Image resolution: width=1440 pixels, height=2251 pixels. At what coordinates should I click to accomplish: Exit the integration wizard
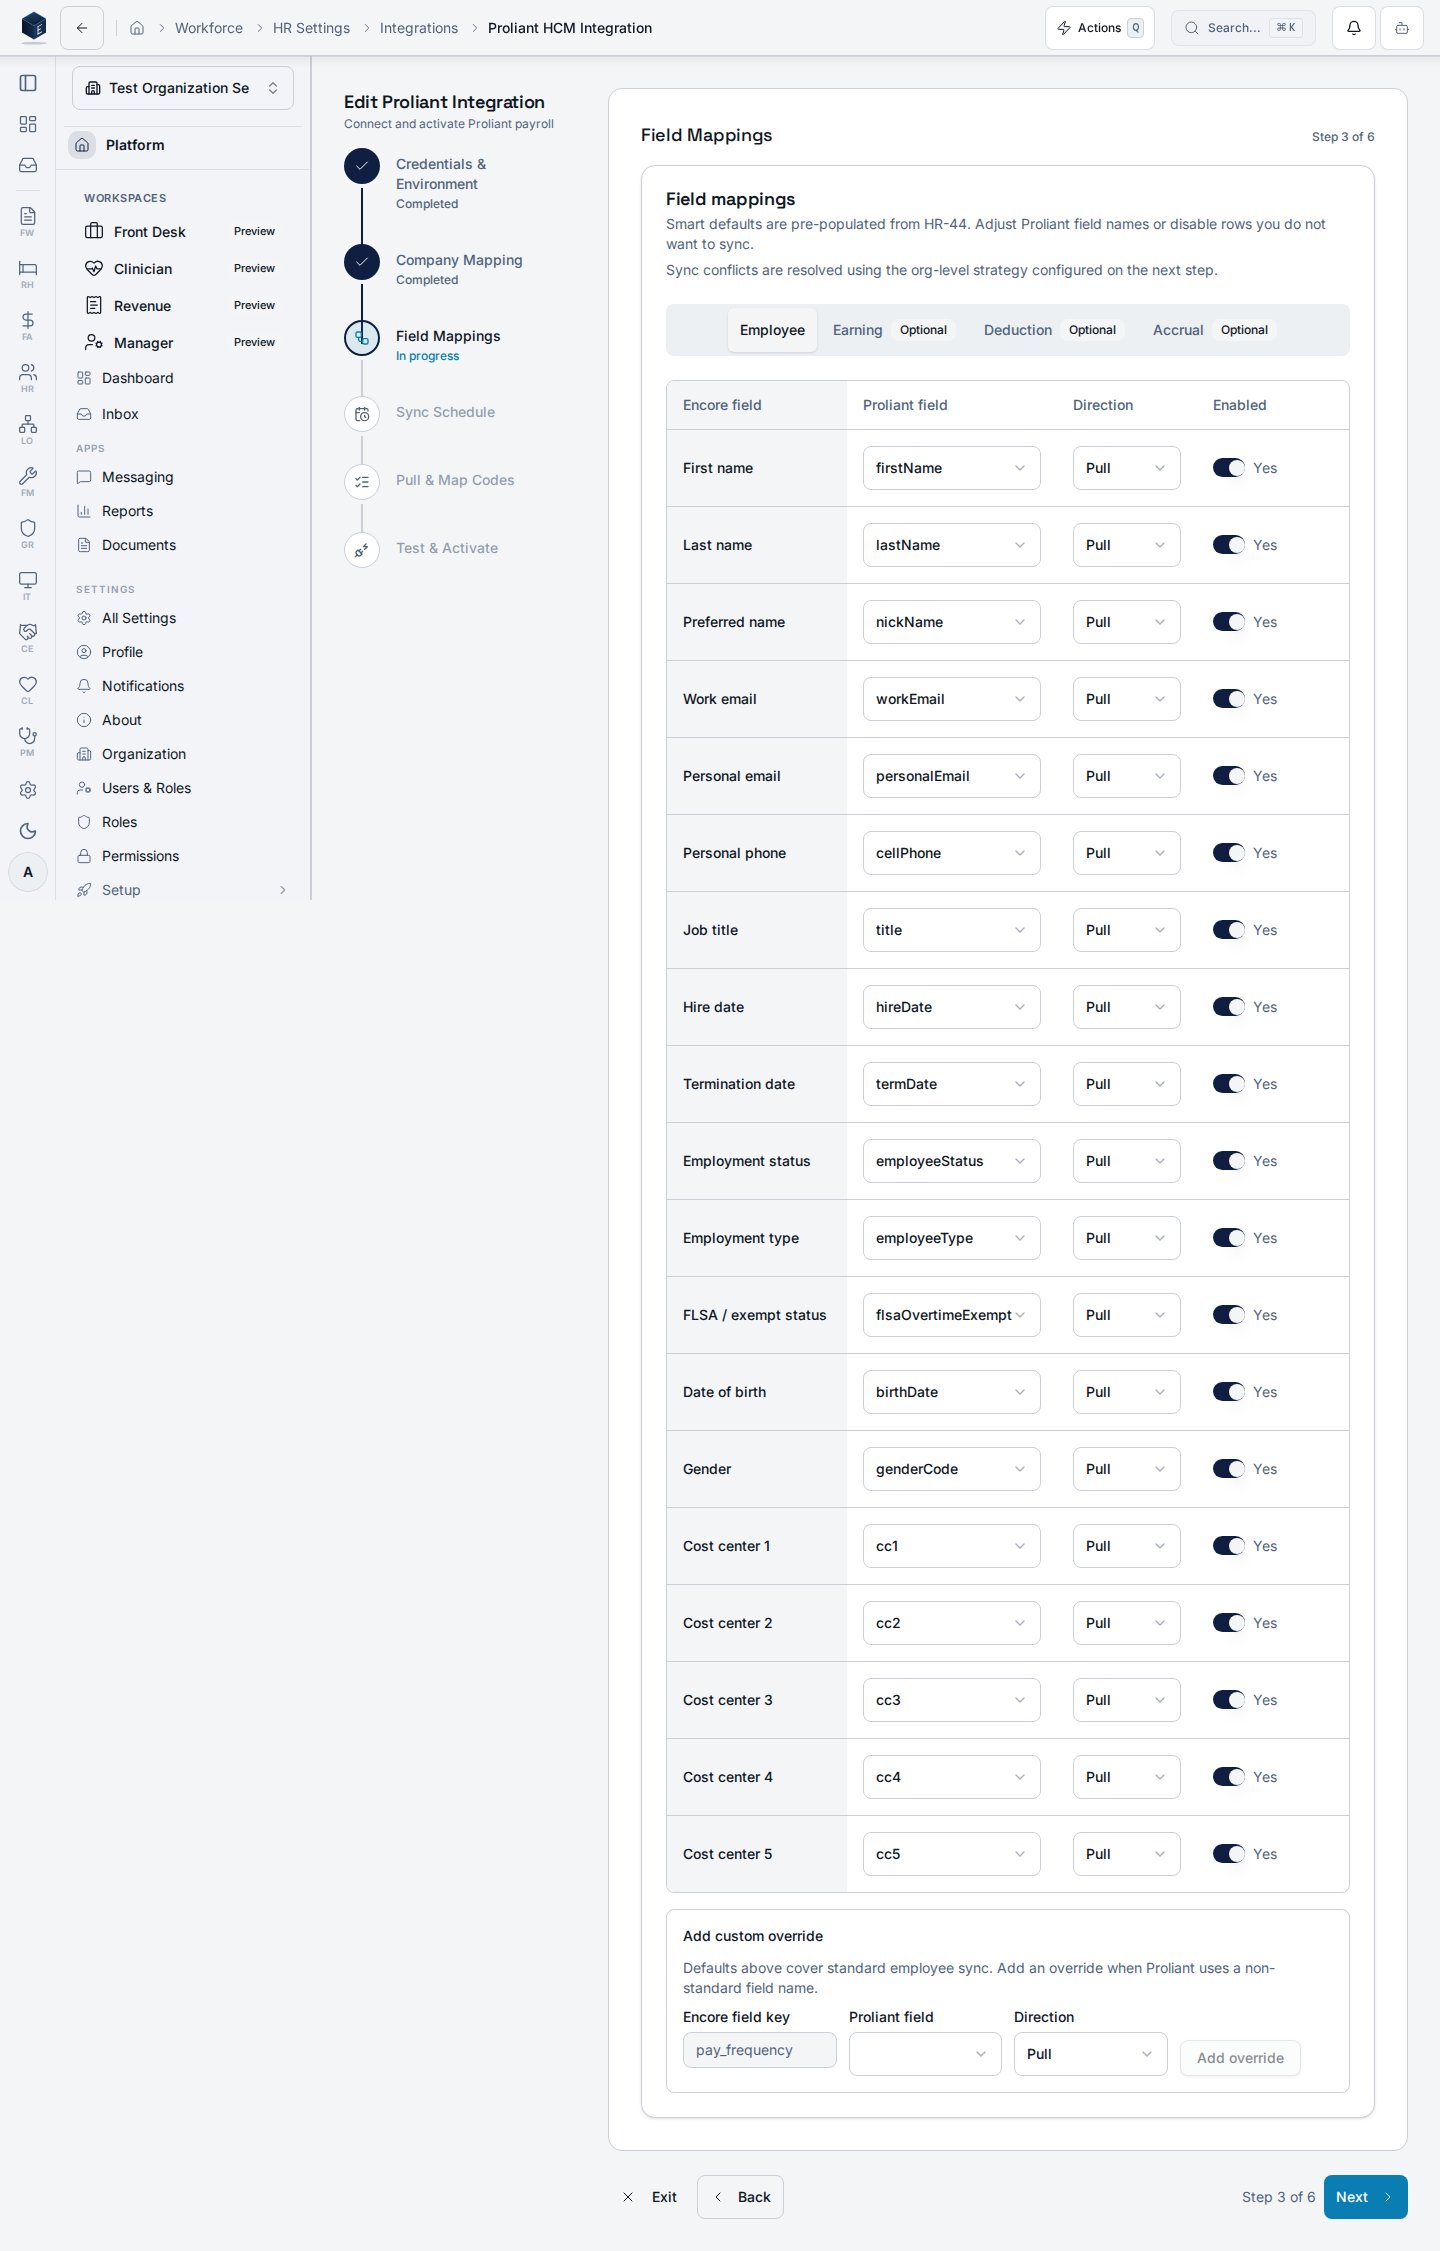(650, 2197)
